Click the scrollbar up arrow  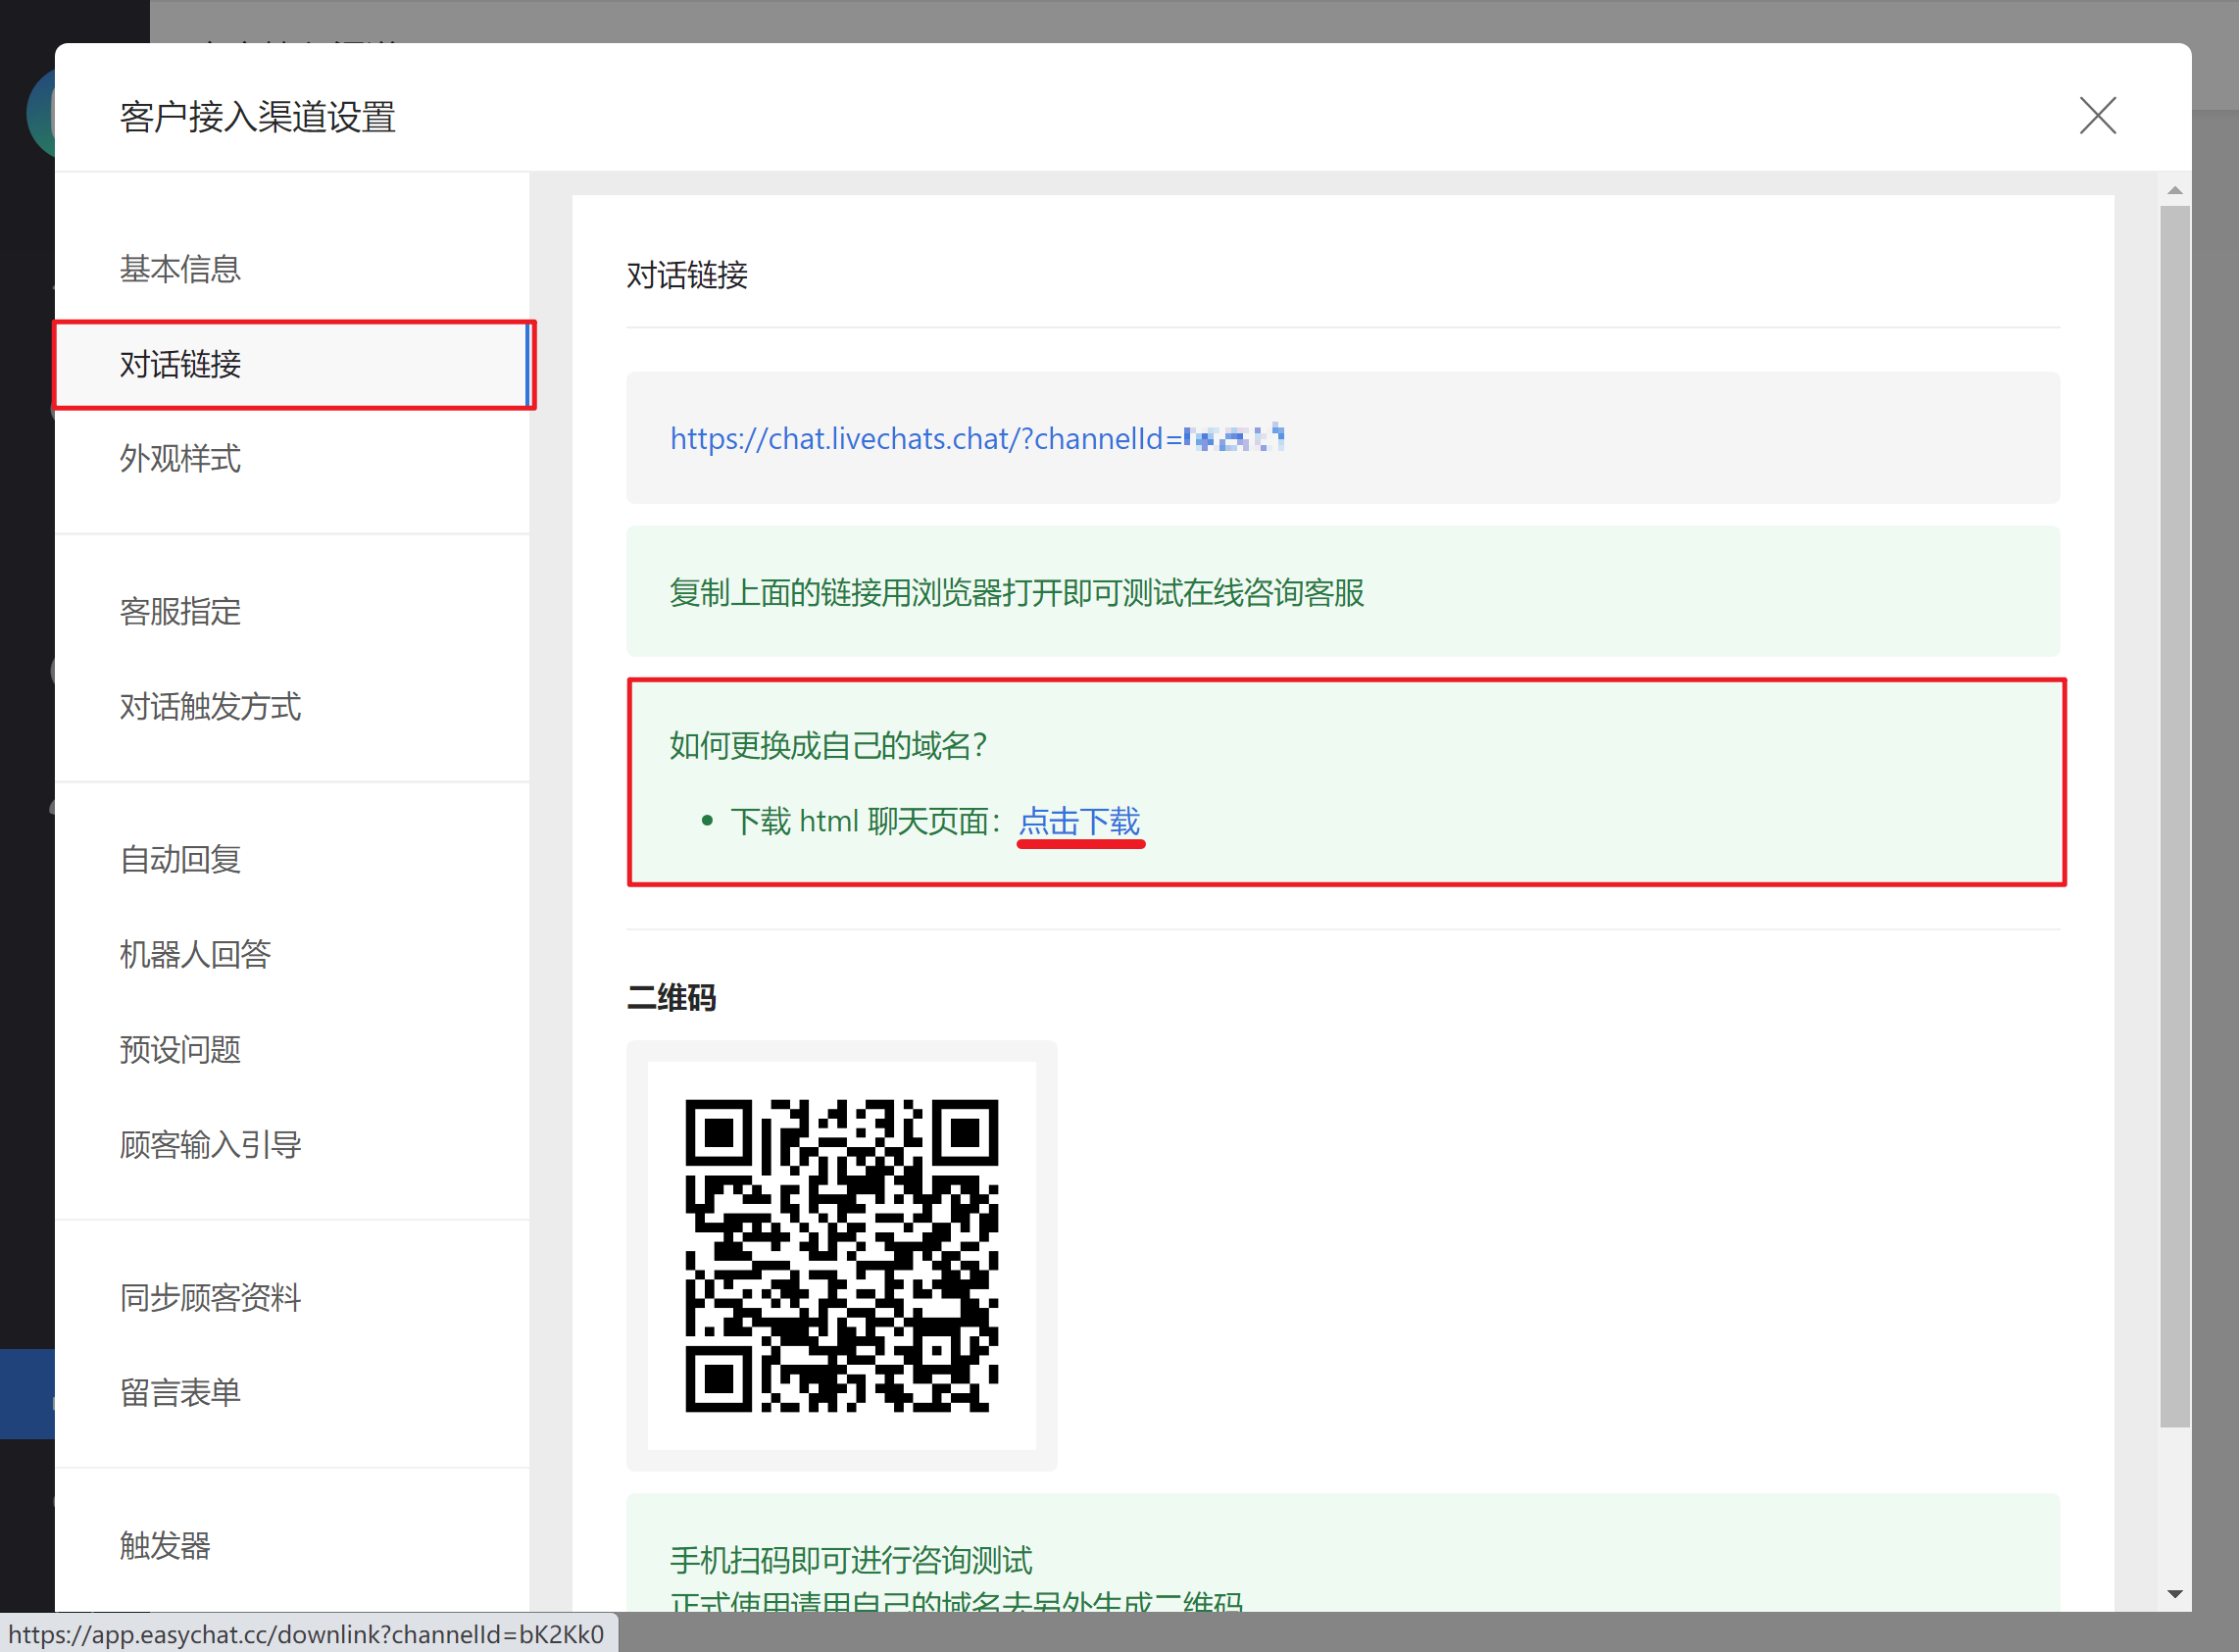[2175, 190]
